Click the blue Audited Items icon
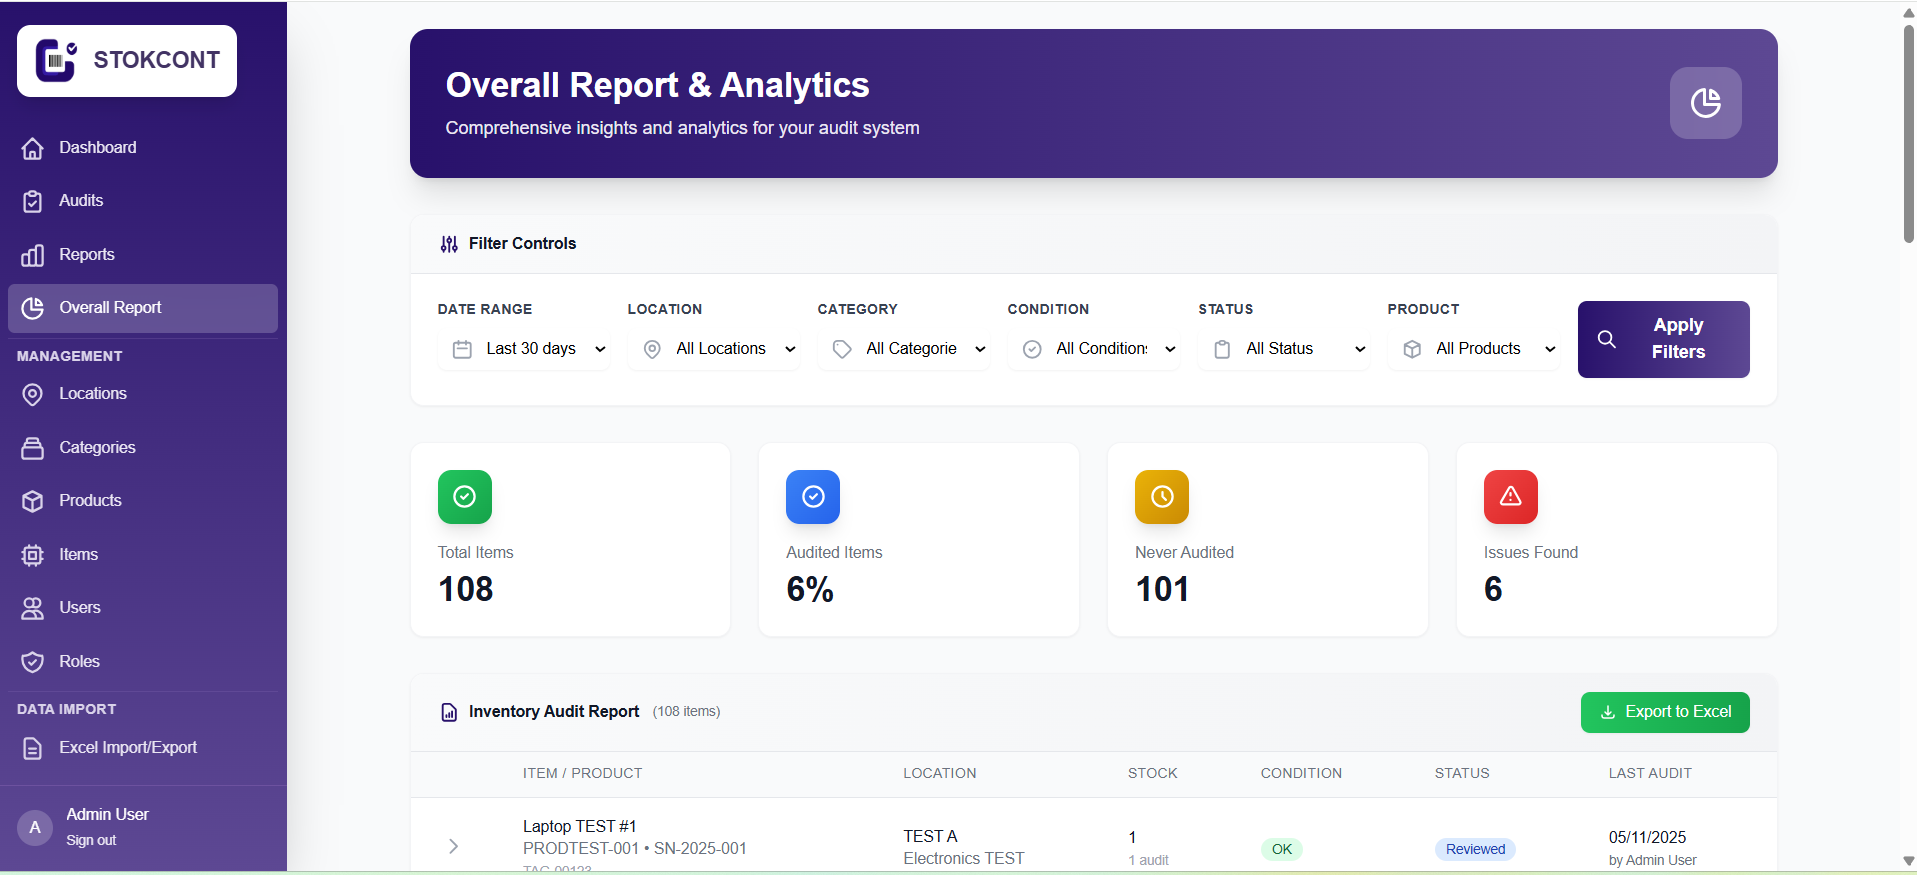This screenshot has width=1917, height=875. 813,497
